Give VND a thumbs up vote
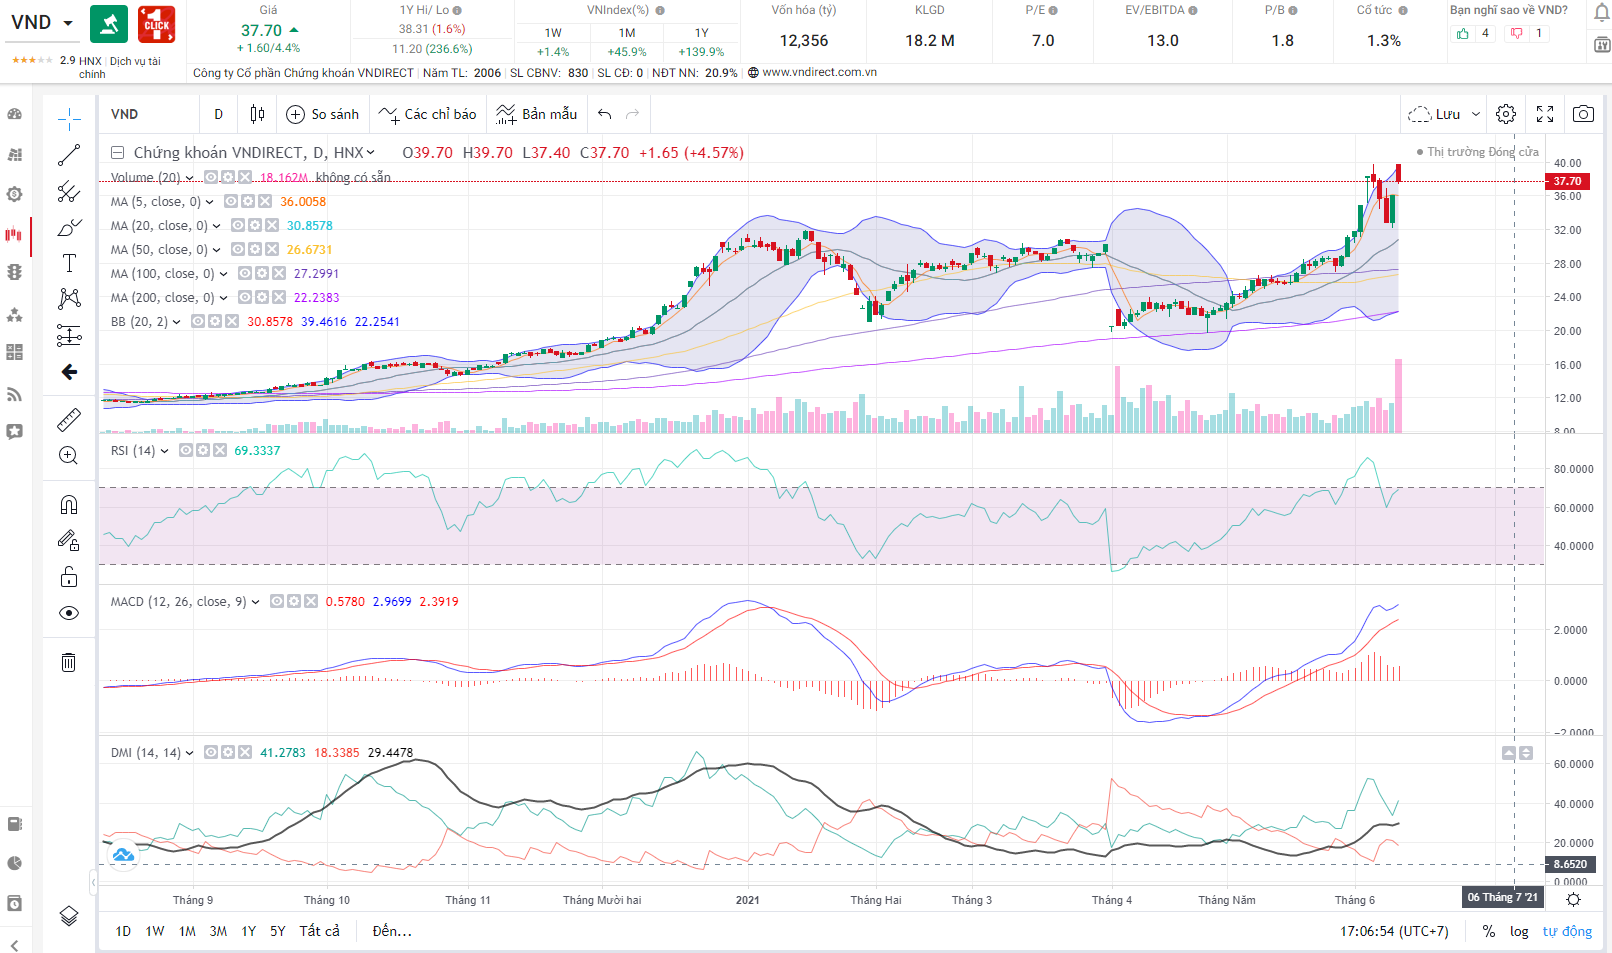 [x=1463, y=33]
